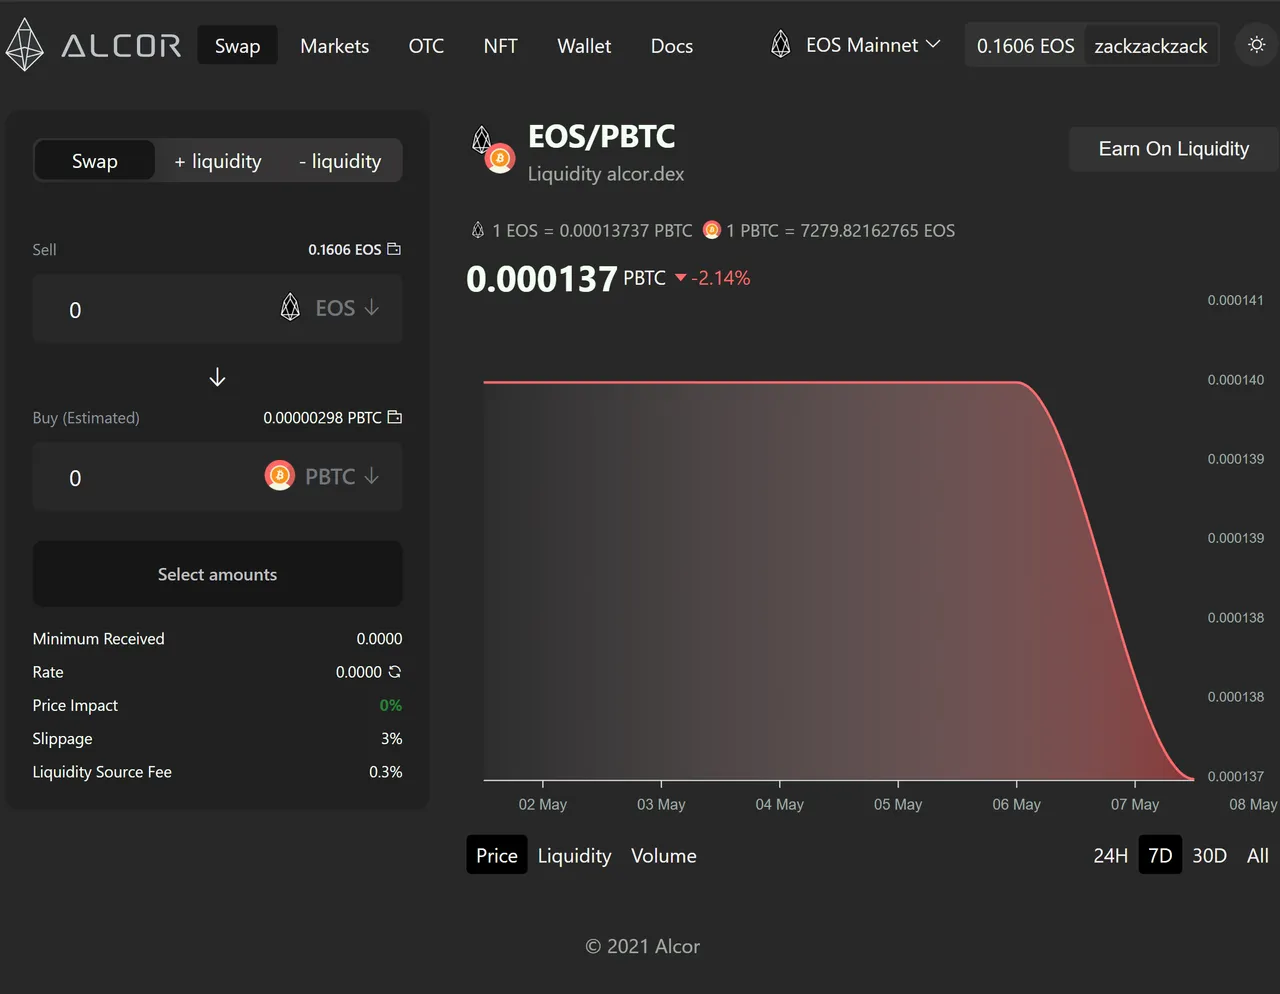Show the Liquidity chart
This screenshot has width=1280, height=994.
[x=574, y=855]
